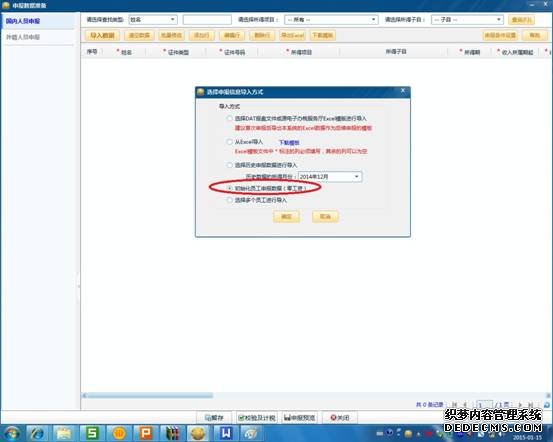
Task: Open the blue W Word icon in taskbar
Action: (226, 433)
